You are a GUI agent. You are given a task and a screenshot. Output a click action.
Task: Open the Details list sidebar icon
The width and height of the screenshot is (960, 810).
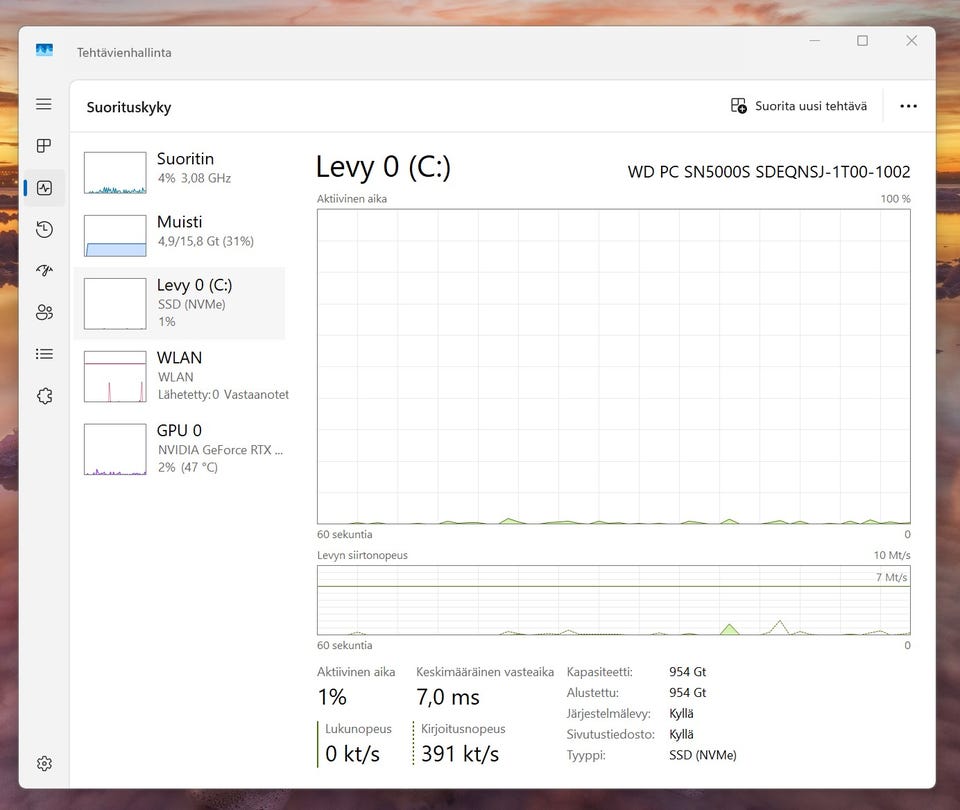click(x=44, y=354)
